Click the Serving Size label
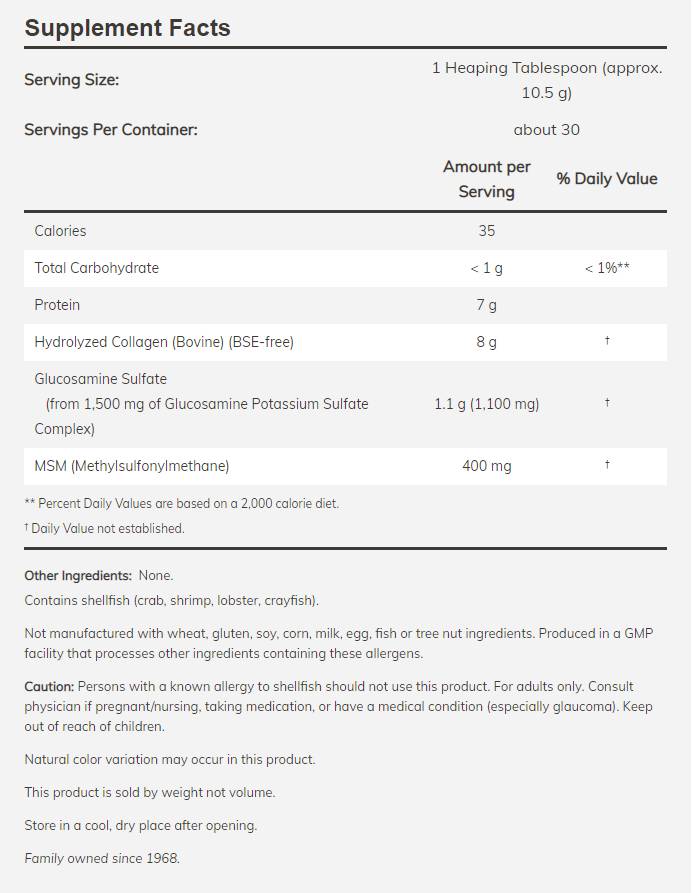The height and width of the screenshot is (893, 692). (x=71, y=80)
